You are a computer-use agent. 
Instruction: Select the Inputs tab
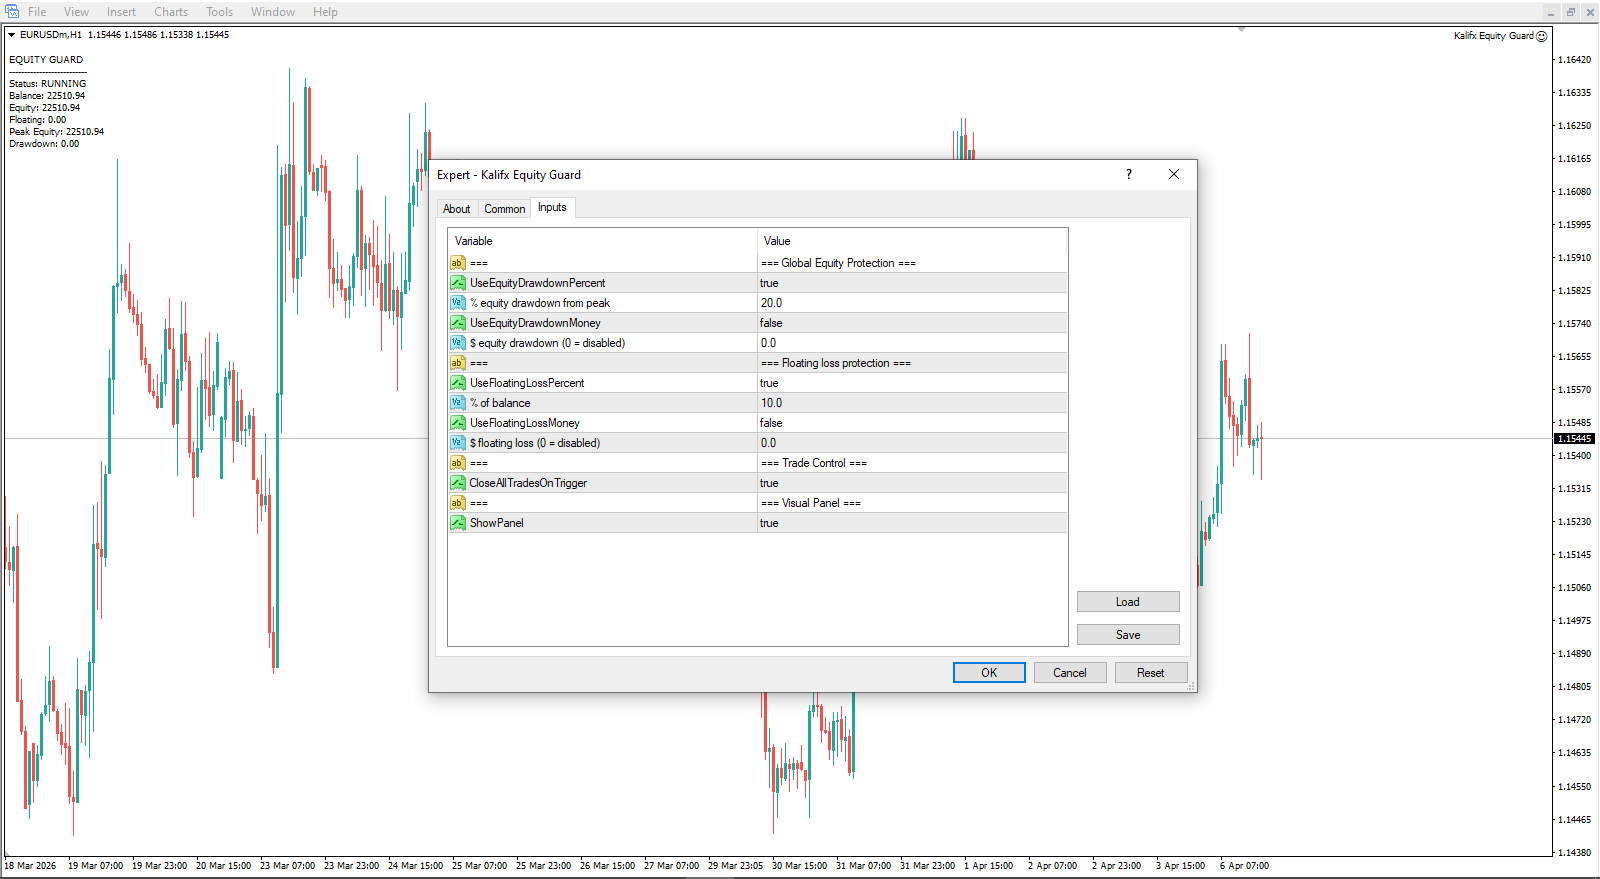(x=552, y=207)
